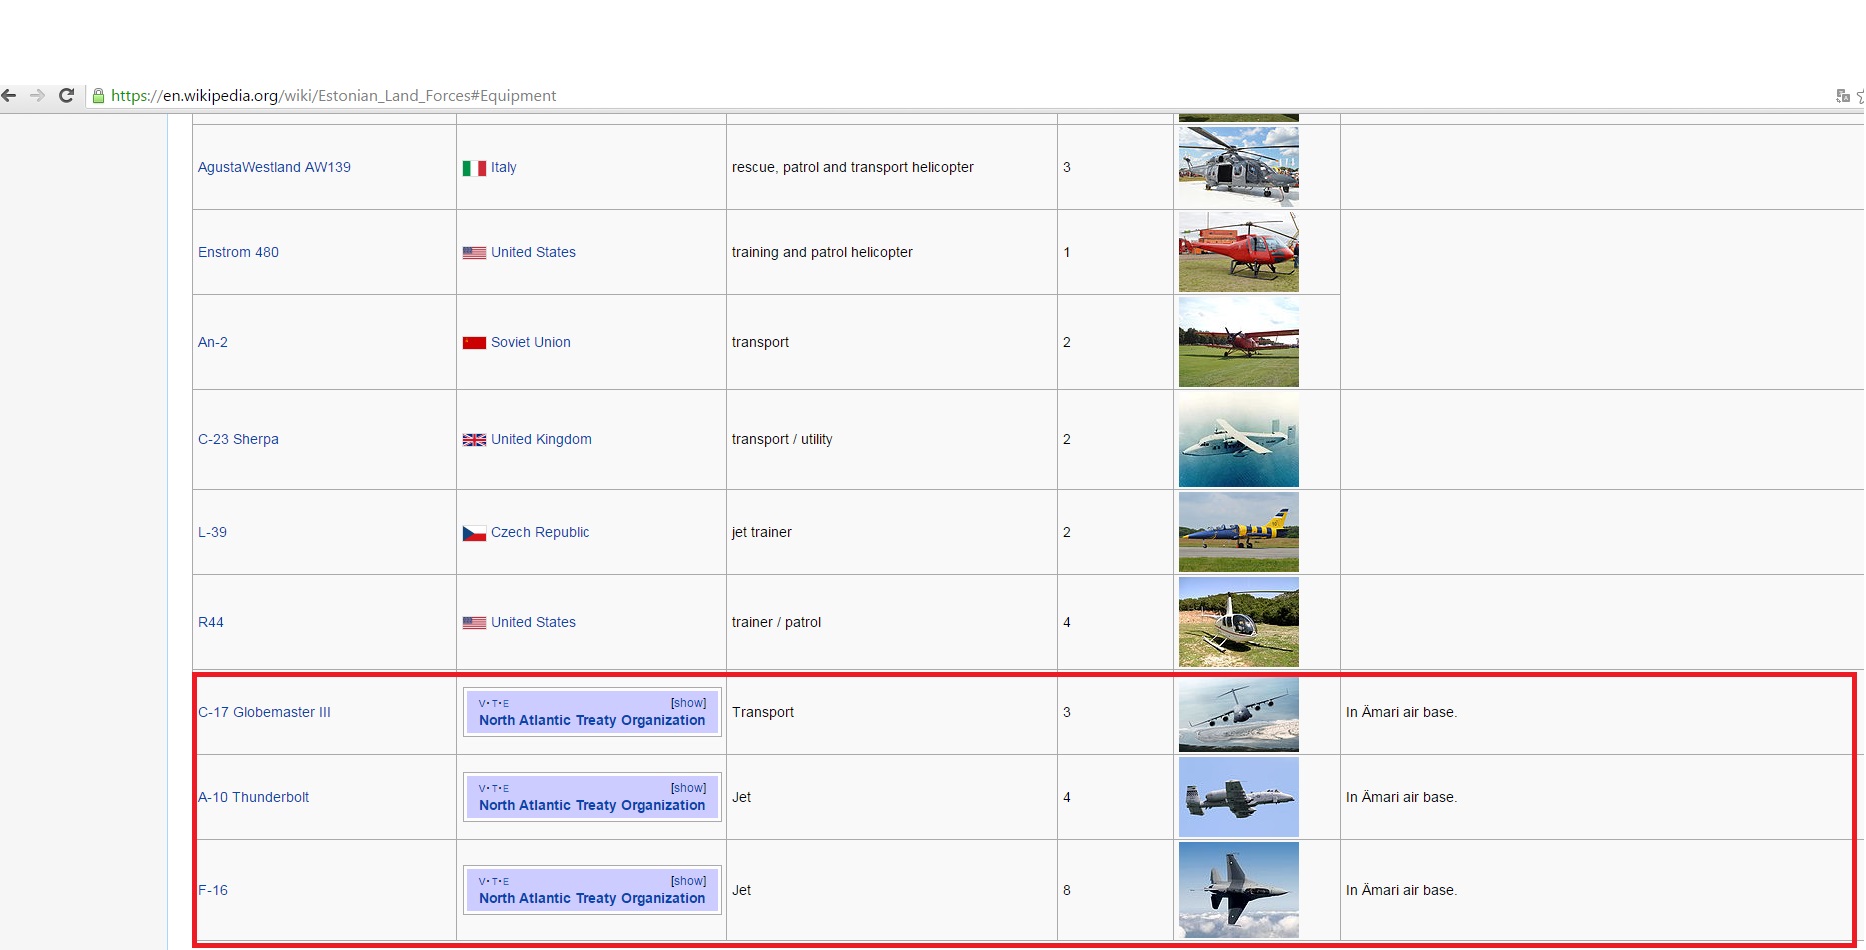Viewport: 1866px width, 950px height.
Task: Click the United Kingdom flag icon
Action: [x=474, y=440]
